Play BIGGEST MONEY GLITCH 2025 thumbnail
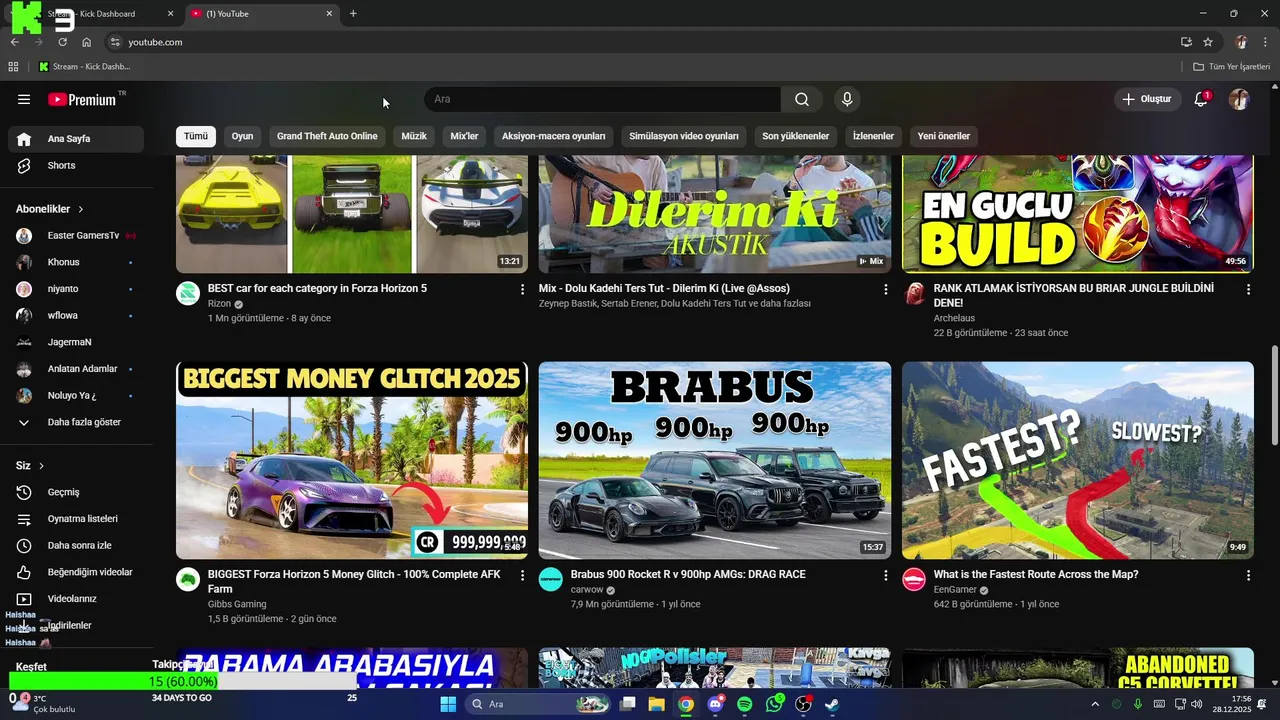Image resolution: width=1280 pixels, height=720 pixels. click(x=352, y=460)
